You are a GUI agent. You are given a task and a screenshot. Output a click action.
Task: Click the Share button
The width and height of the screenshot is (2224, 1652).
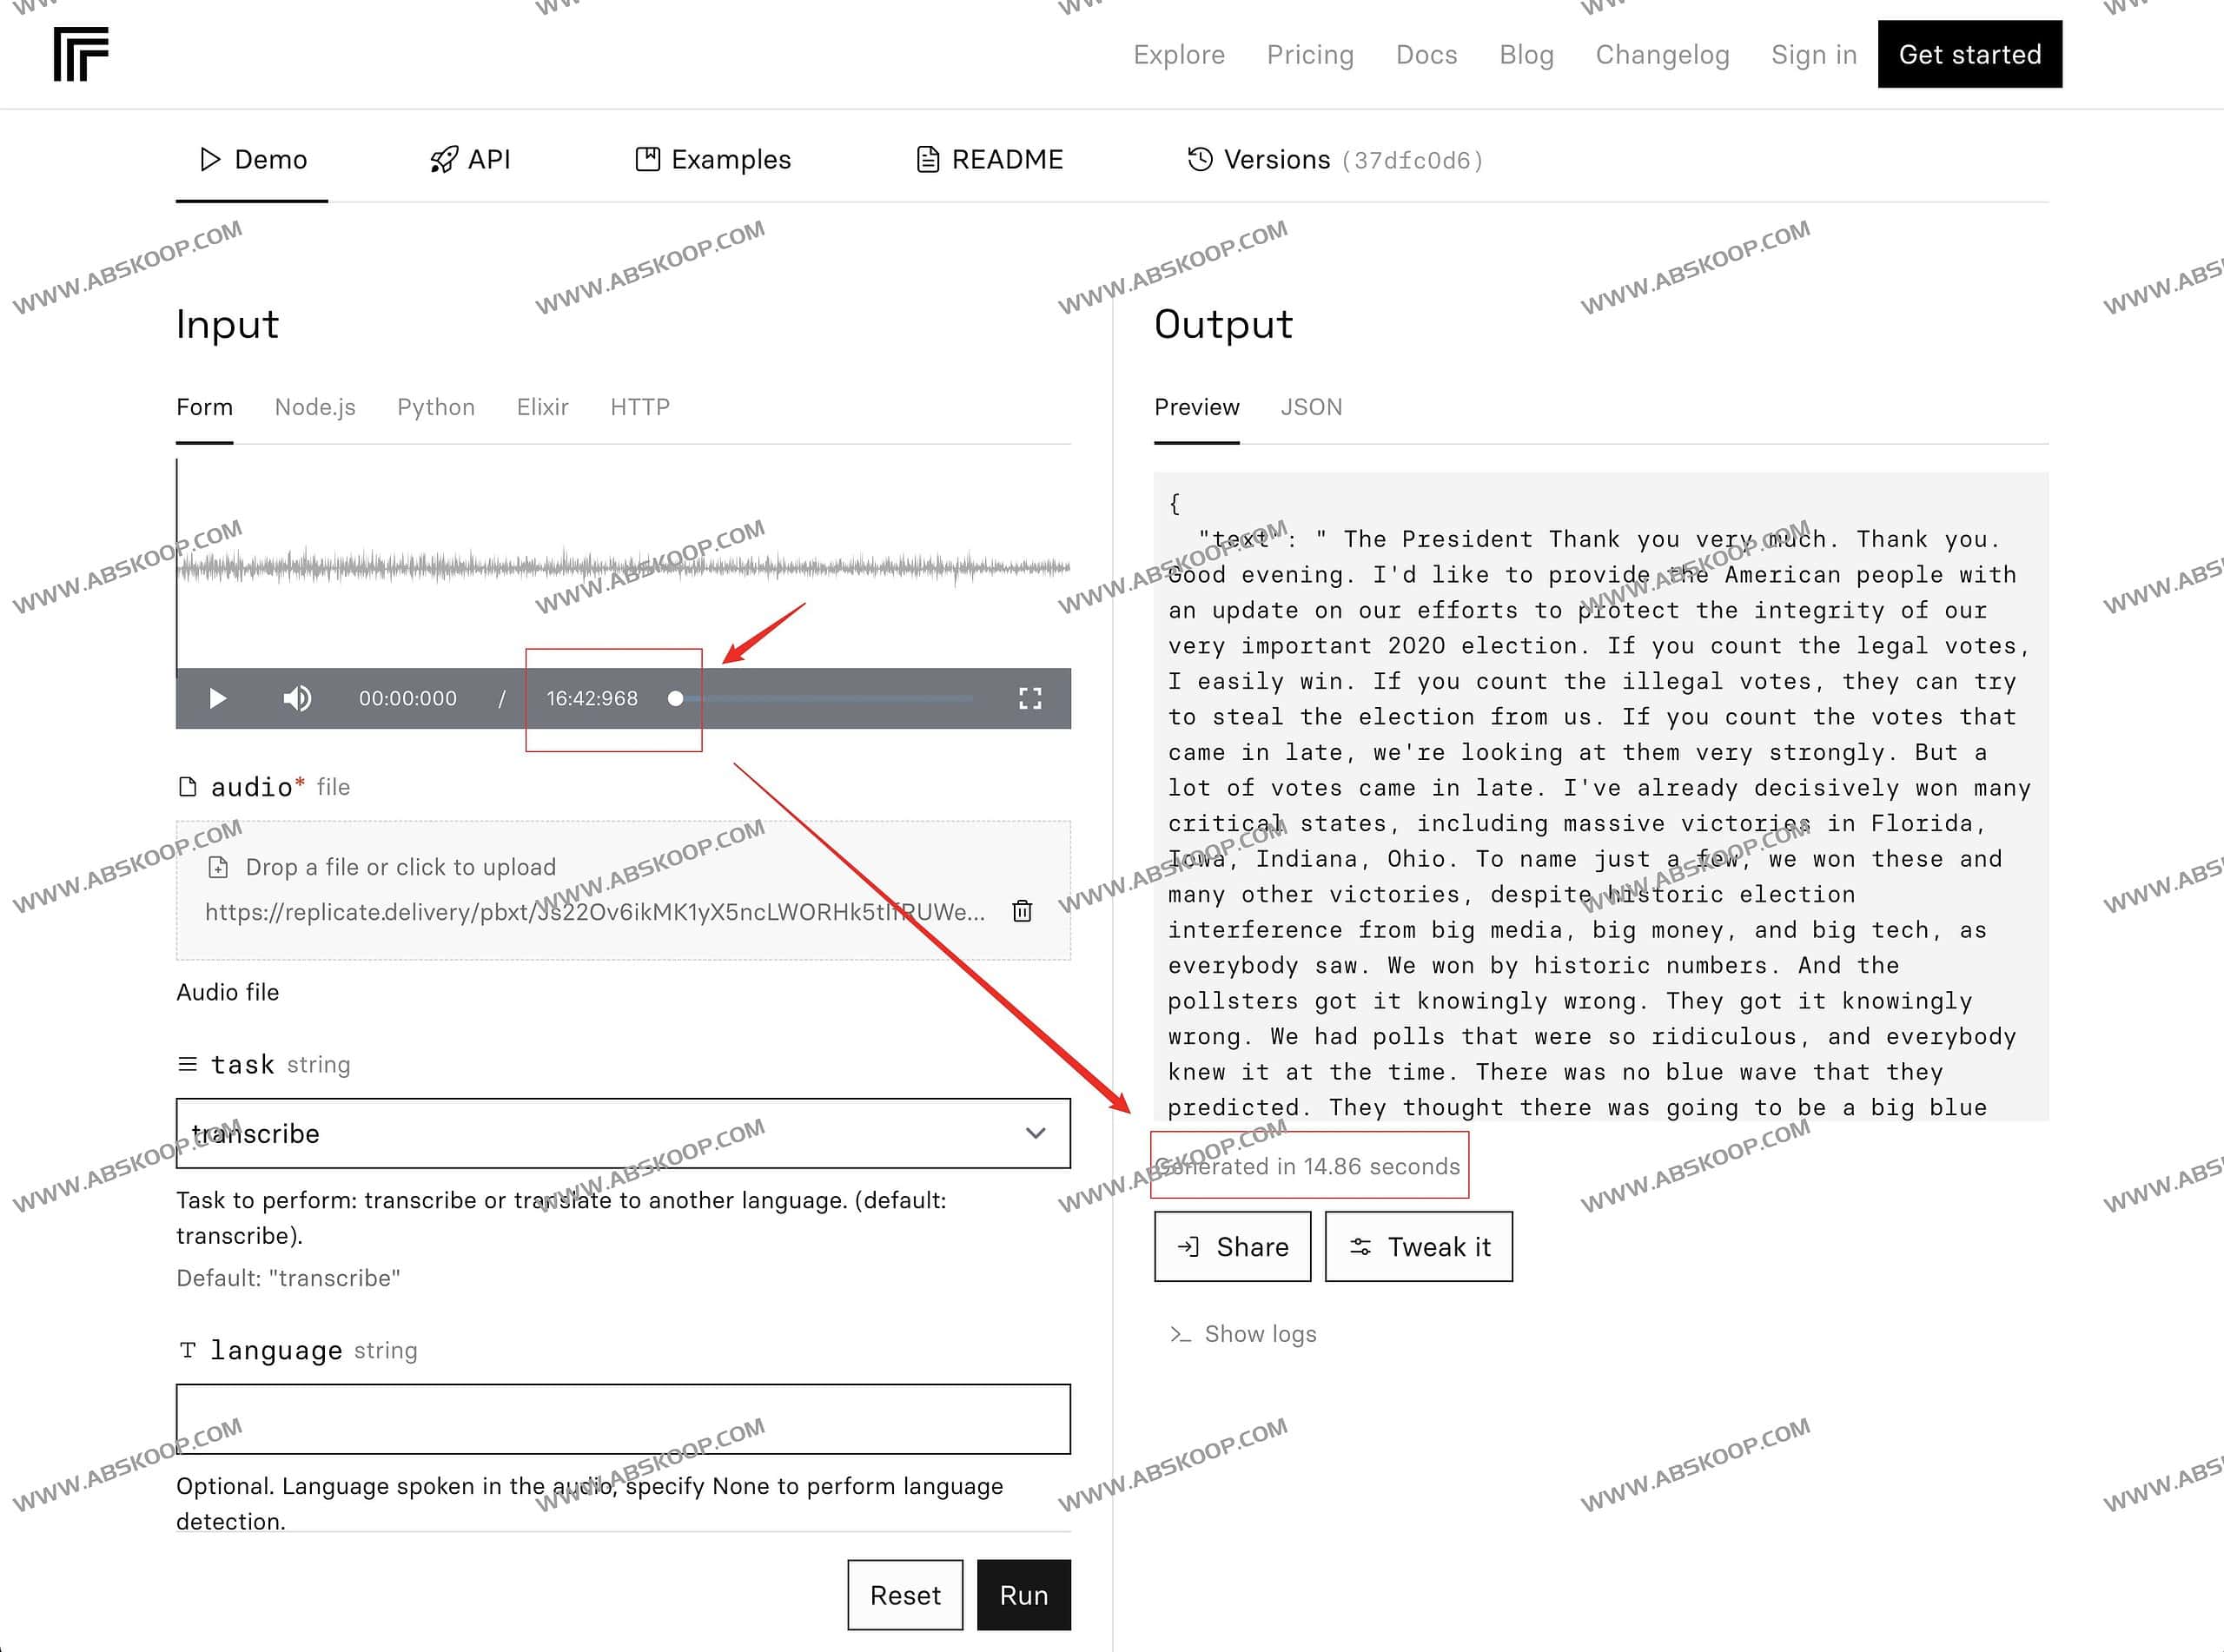click(x=1232, y=1247)
